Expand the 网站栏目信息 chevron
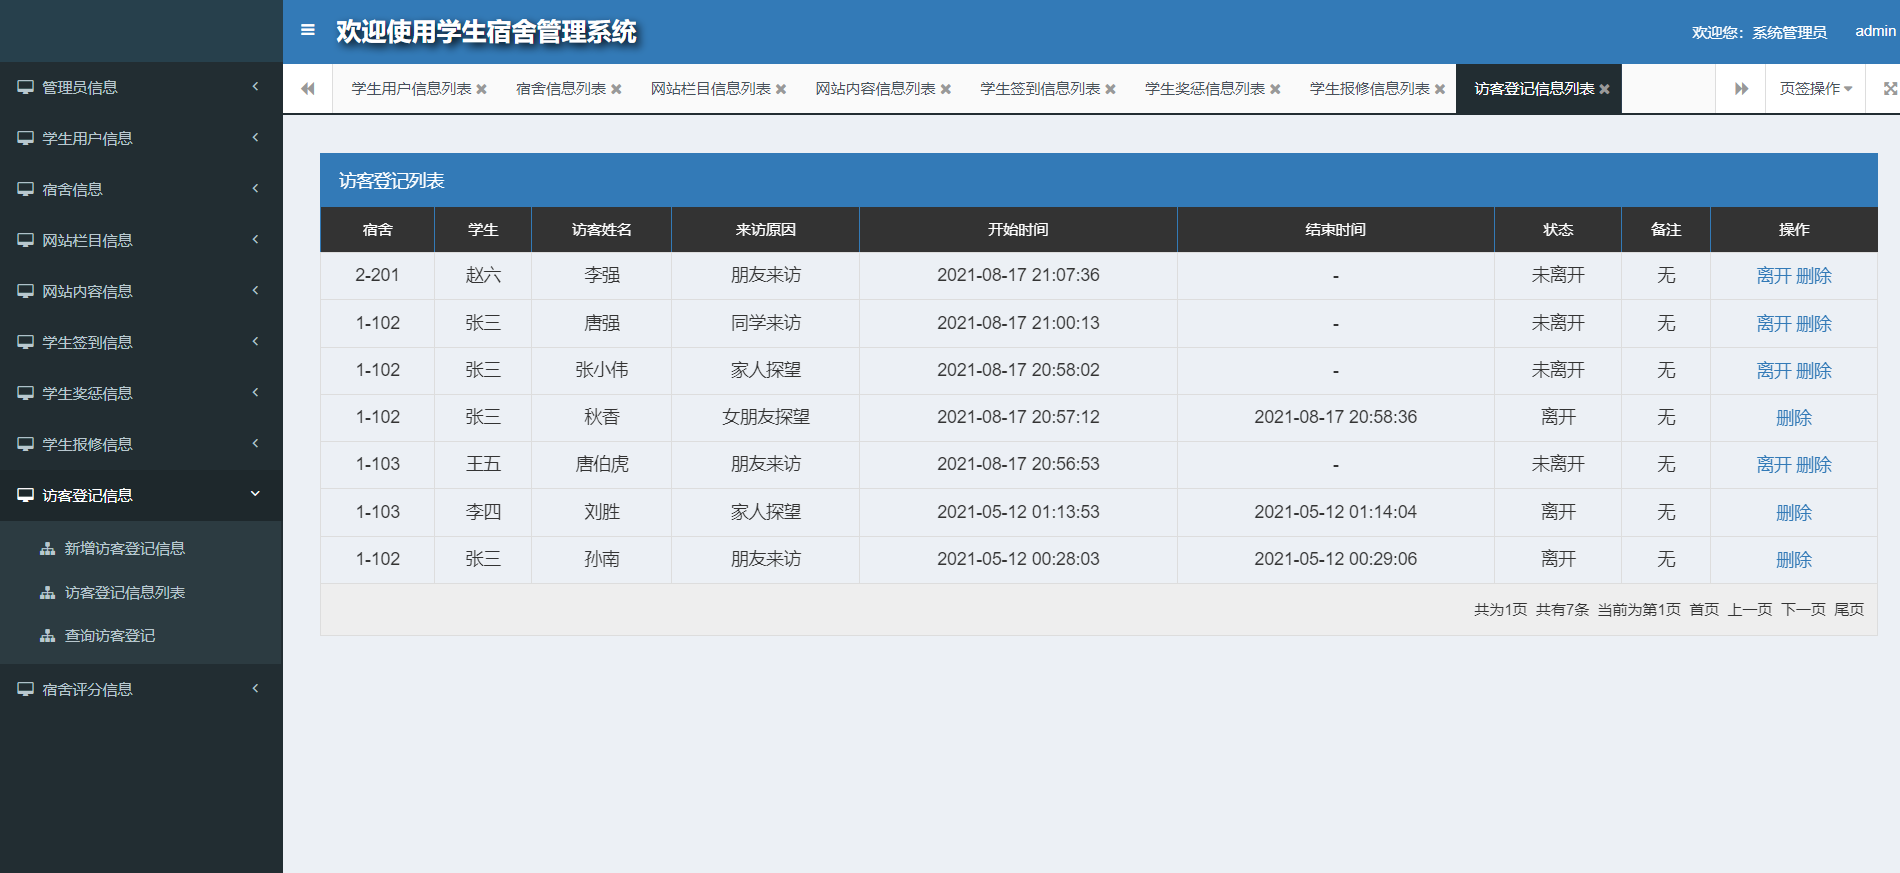The width and height of the screenshot is (1900, 873). point(255,239)
